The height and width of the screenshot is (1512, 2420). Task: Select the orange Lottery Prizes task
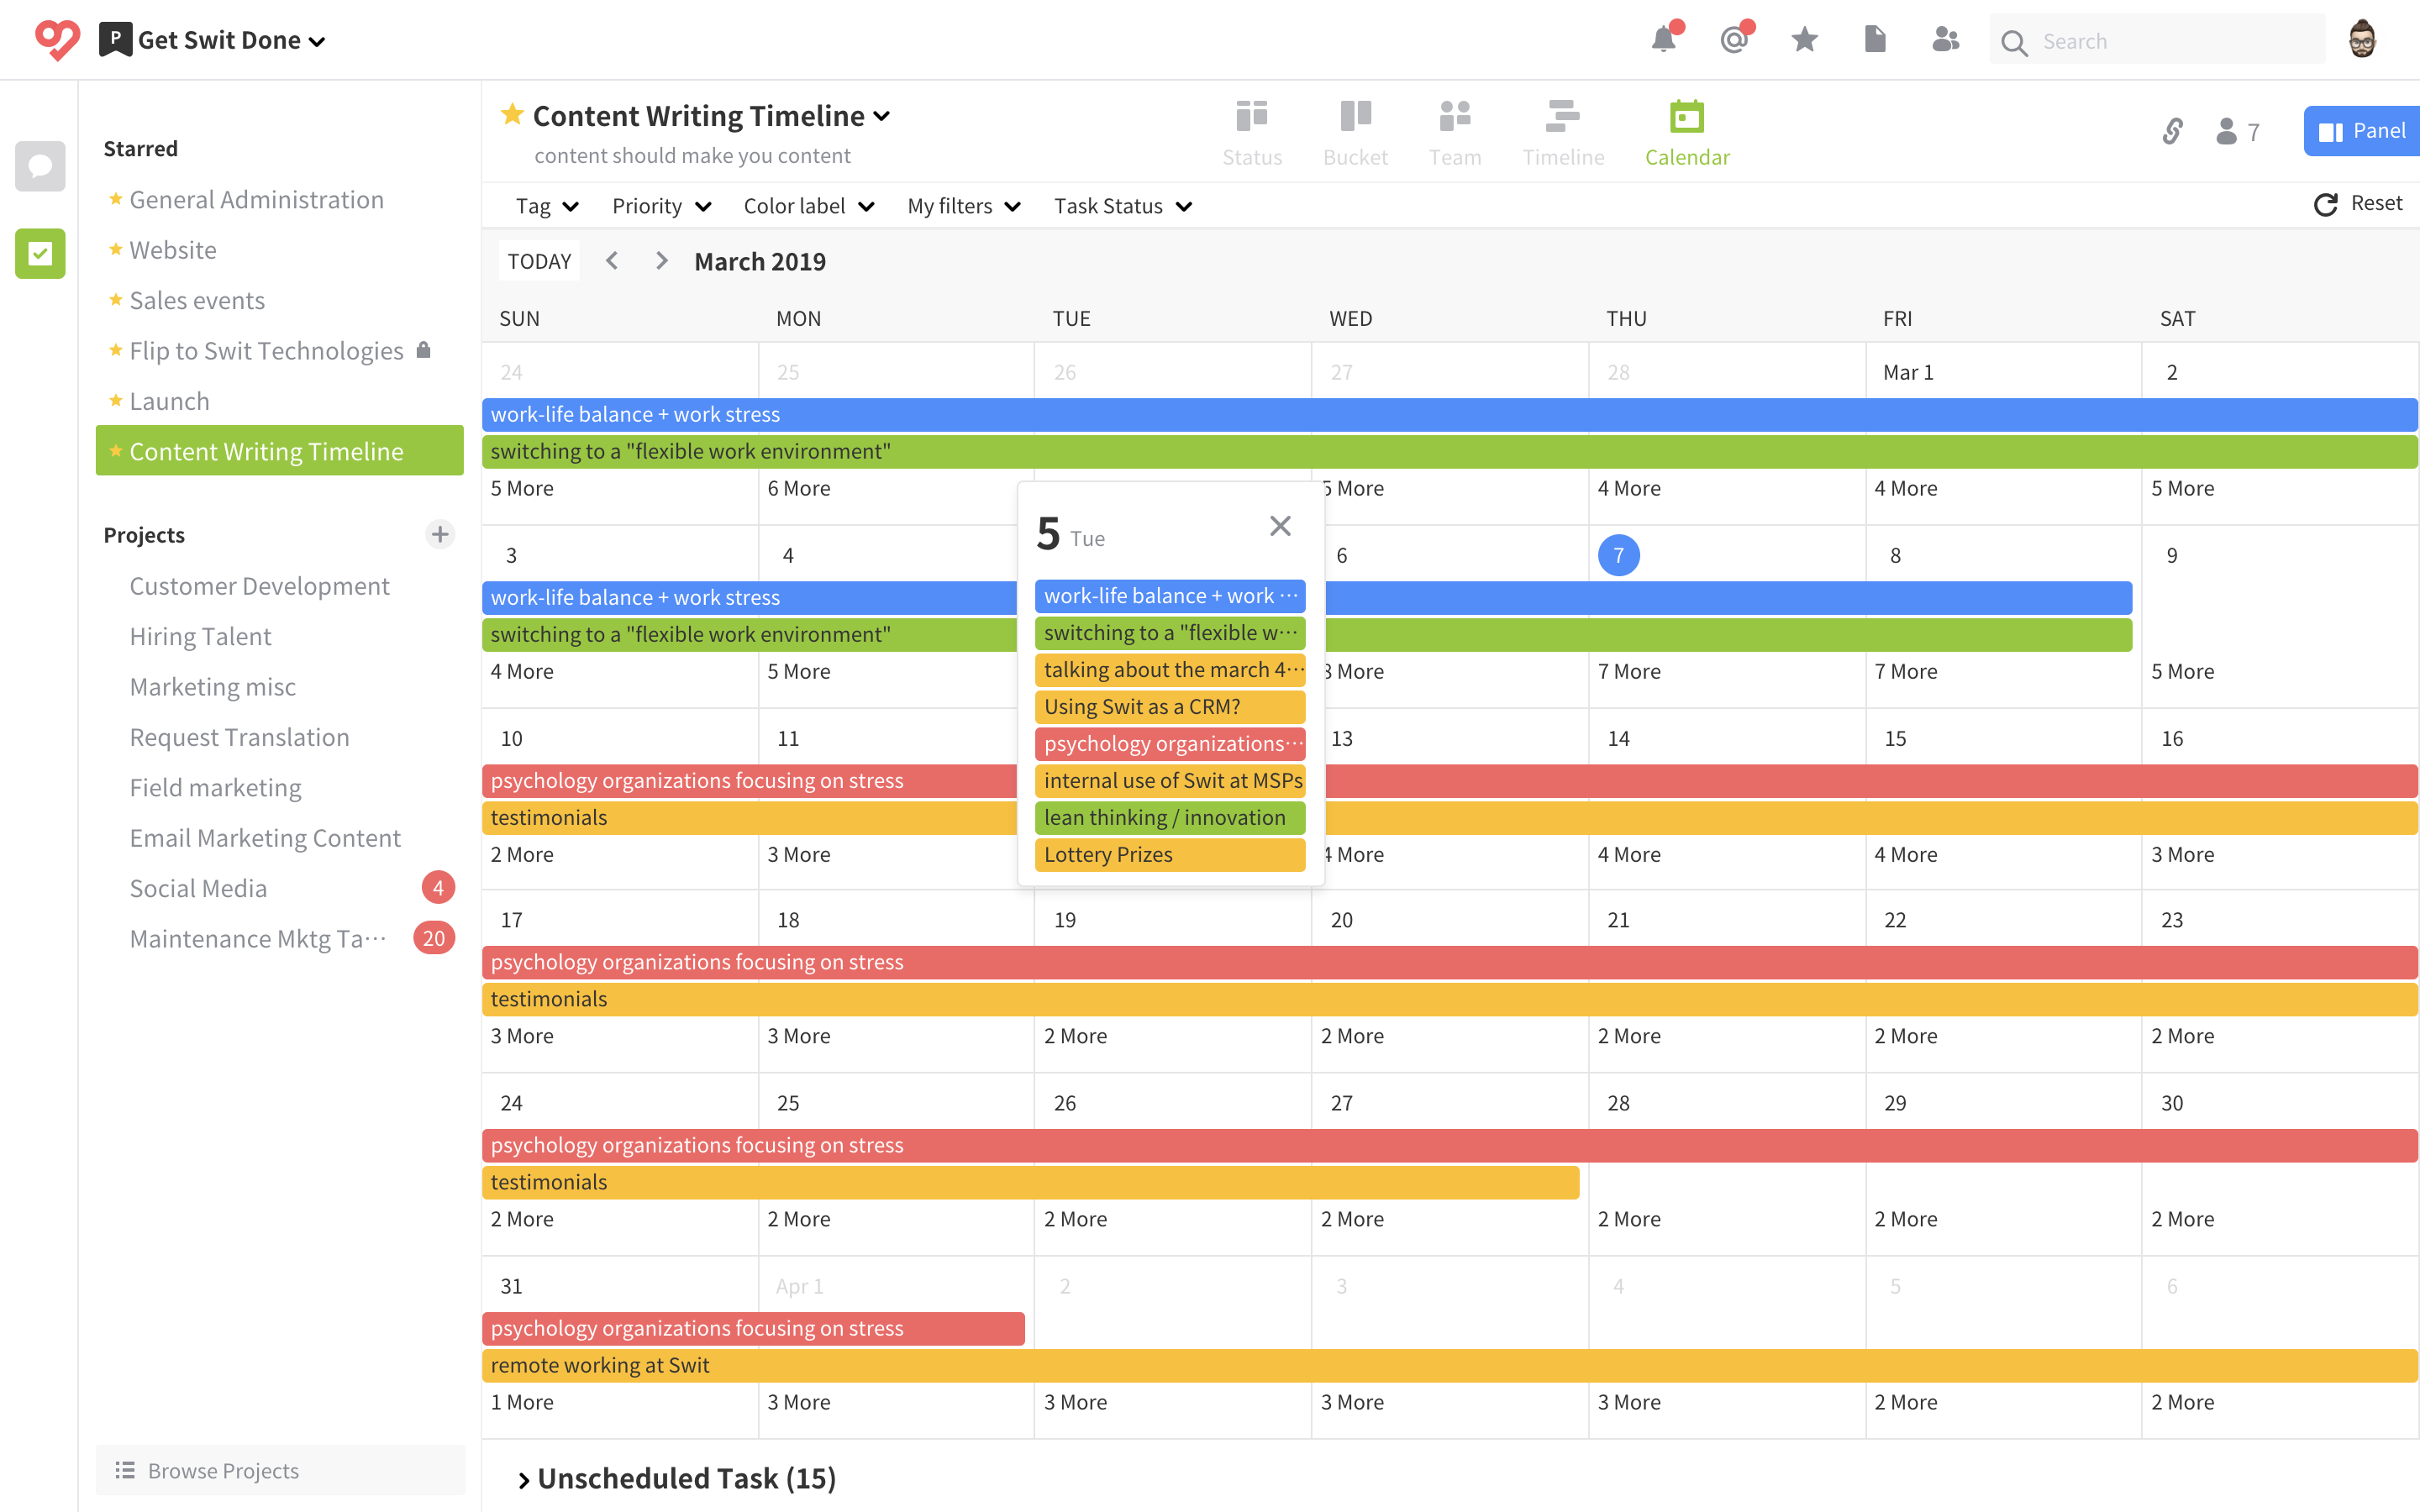[x=1169, y=855]
